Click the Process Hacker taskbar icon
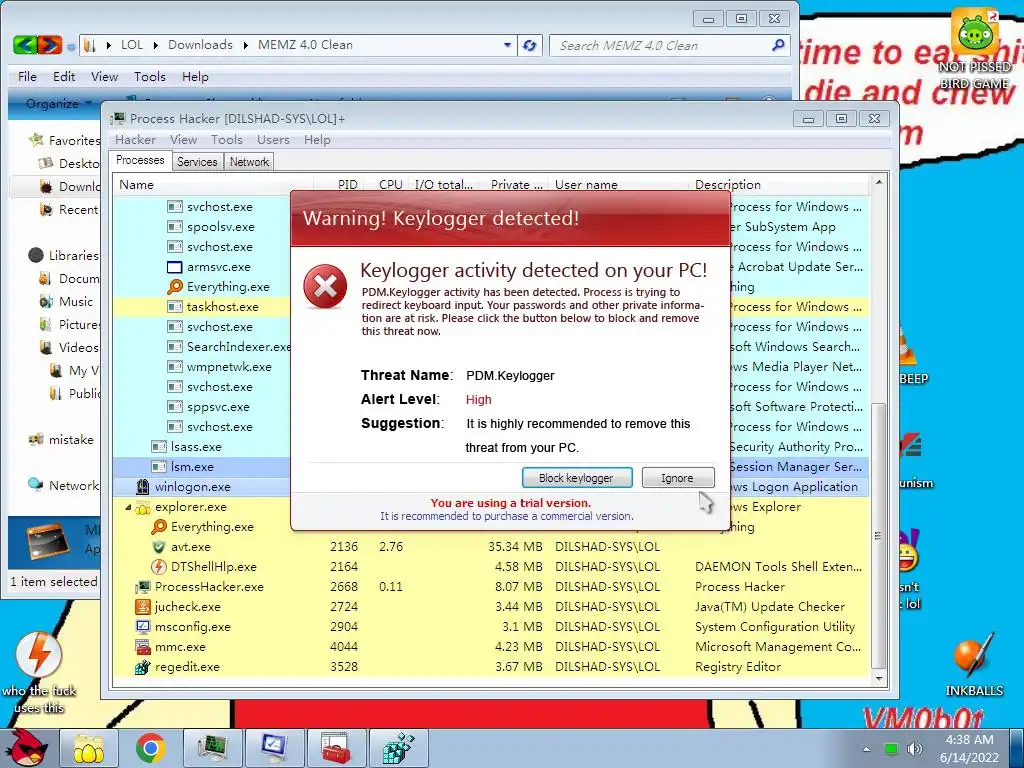Image resolution: width=1024 pixels, height=768 pixels. [213, 748]
